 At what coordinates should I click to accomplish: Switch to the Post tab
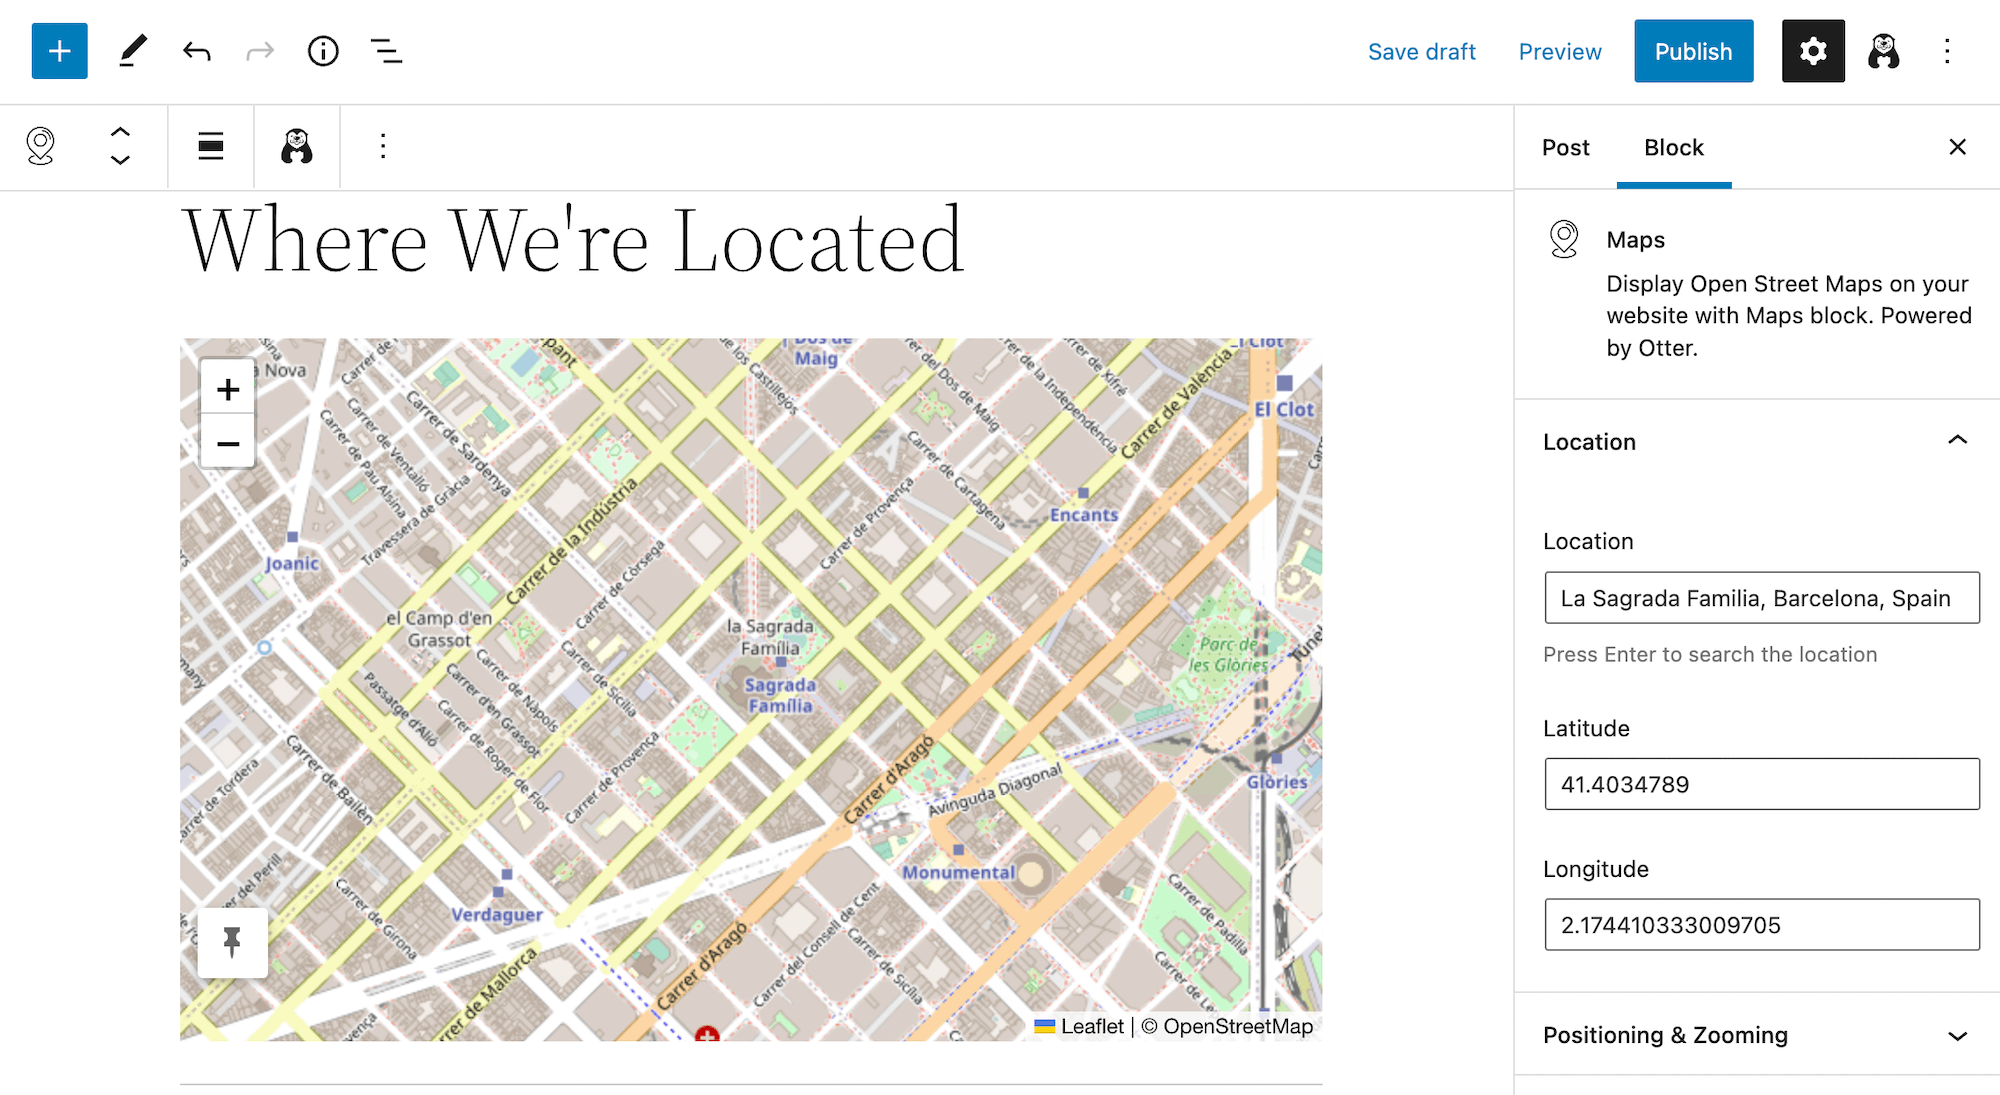(x=1565, y=148)
